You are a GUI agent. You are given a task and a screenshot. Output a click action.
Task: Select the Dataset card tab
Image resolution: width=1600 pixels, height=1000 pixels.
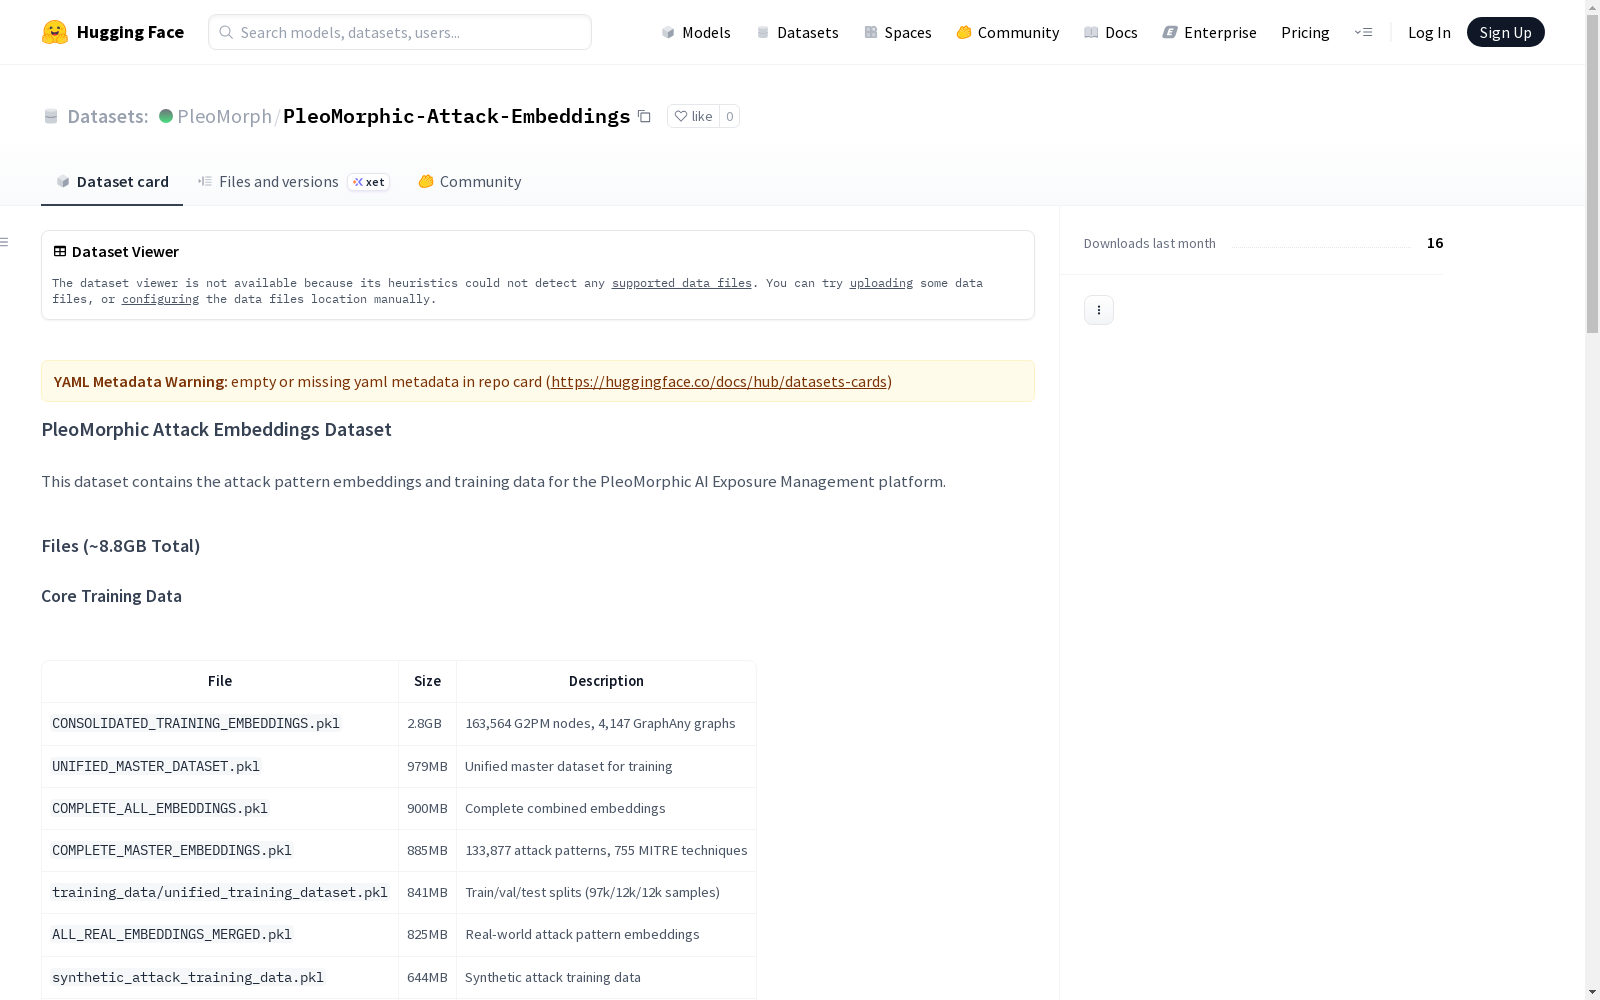112,182
